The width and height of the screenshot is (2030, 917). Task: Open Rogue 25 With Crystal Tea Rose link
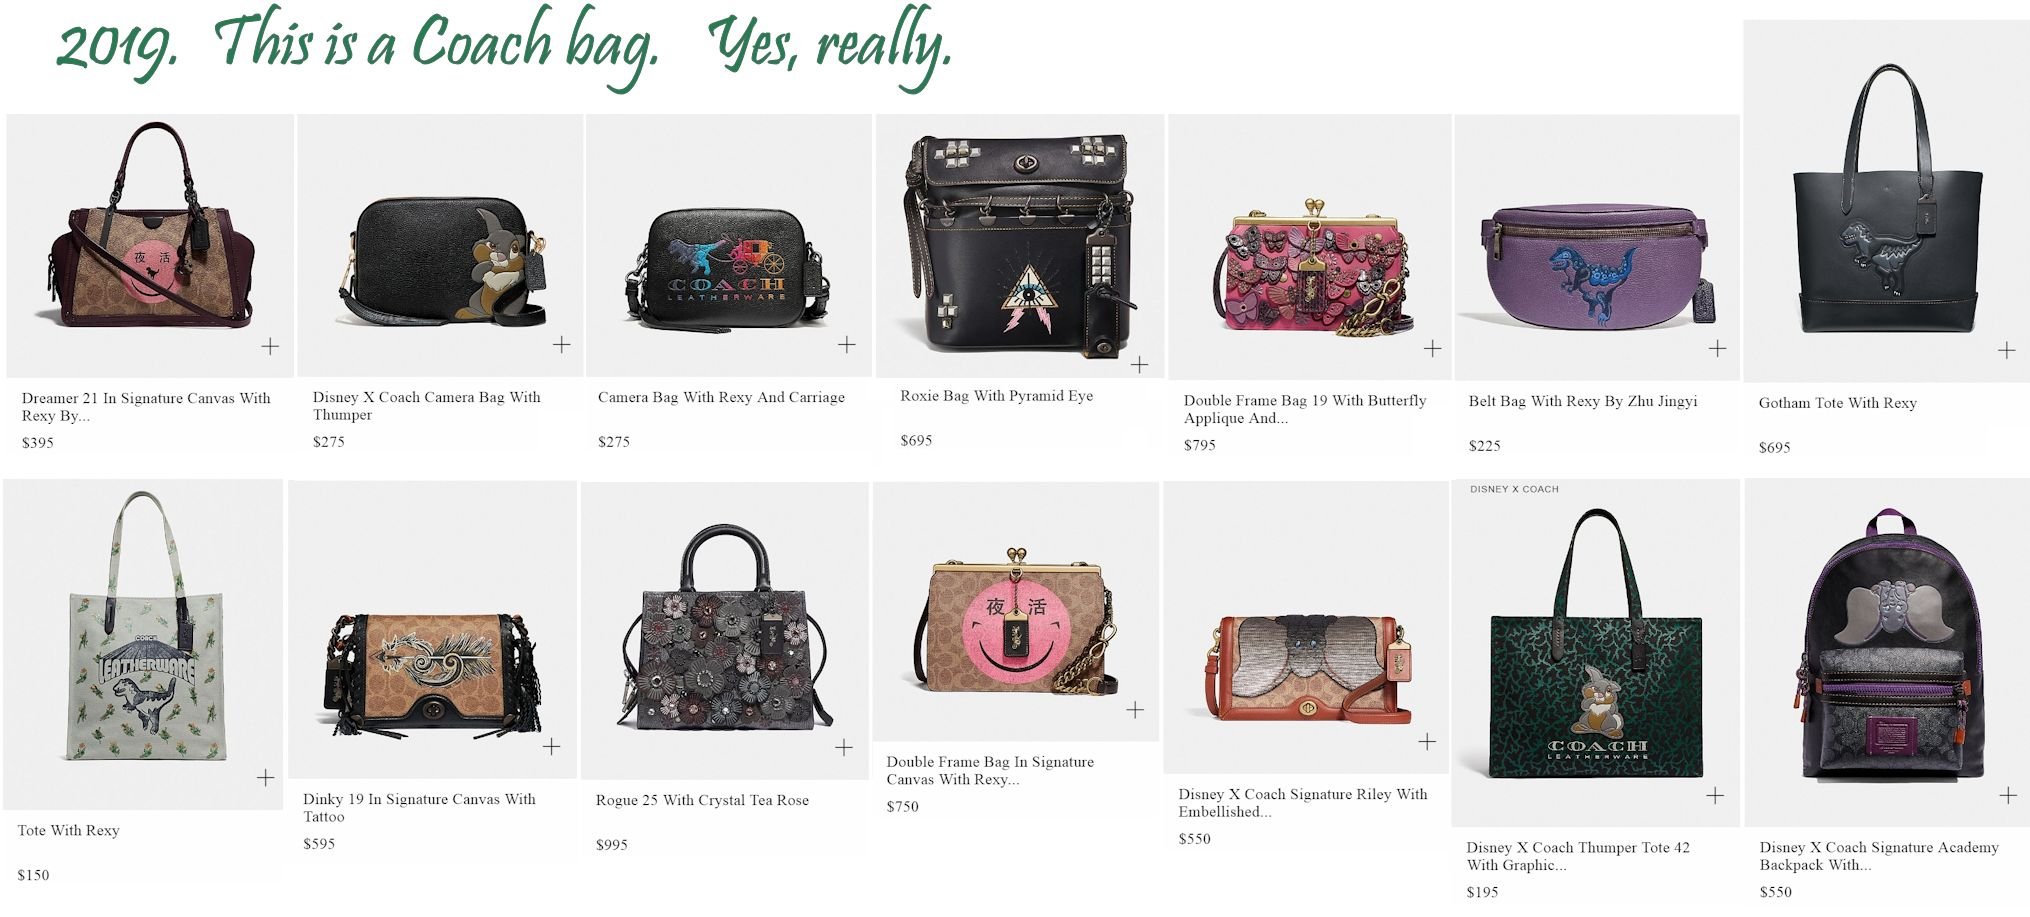pos(702,800)
